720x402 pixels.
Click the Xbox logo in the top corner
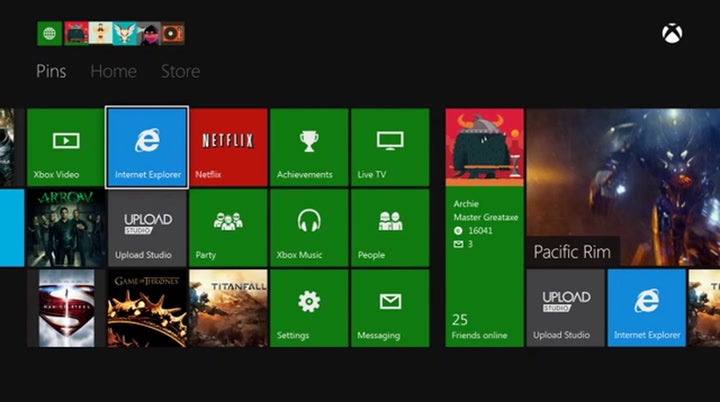coord(671,34)
